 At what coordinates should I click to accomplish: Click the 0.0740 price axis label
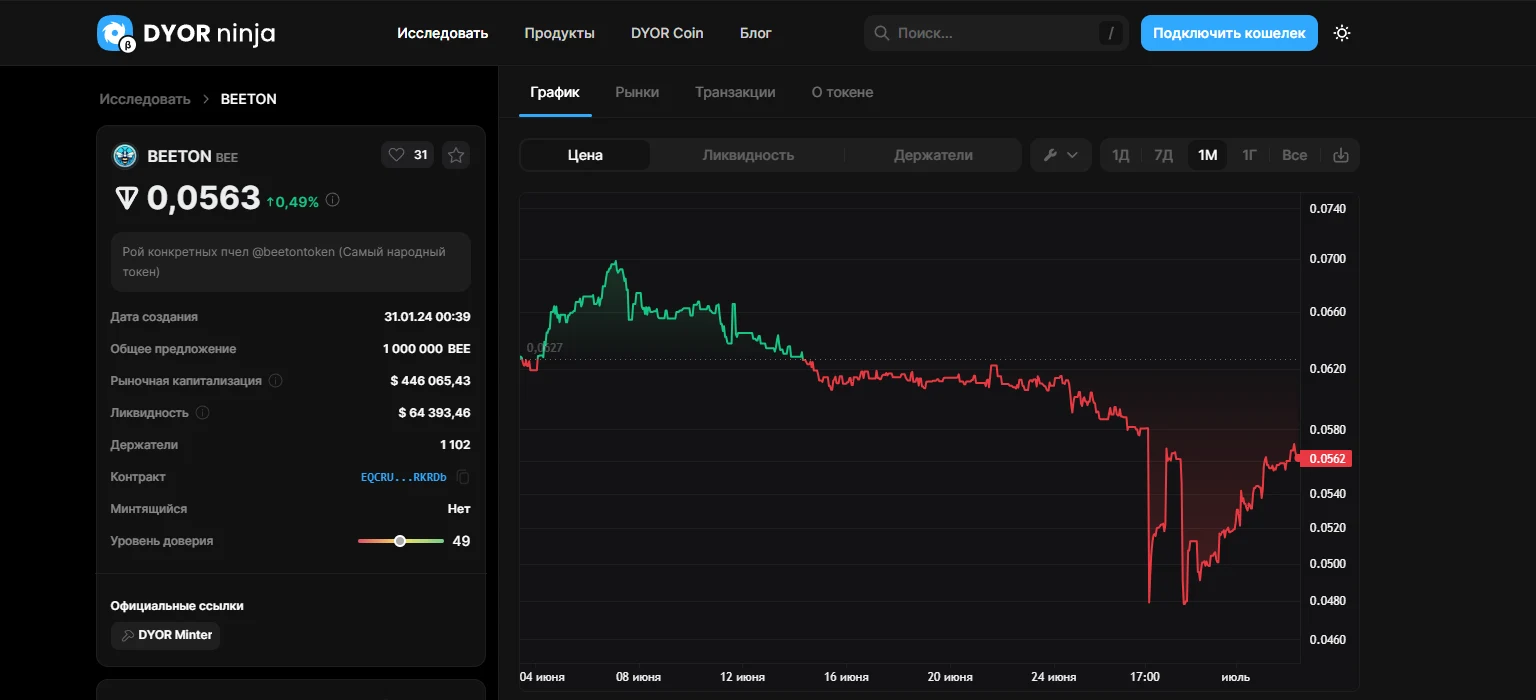pyautogui.click(x=1327, y=209)
